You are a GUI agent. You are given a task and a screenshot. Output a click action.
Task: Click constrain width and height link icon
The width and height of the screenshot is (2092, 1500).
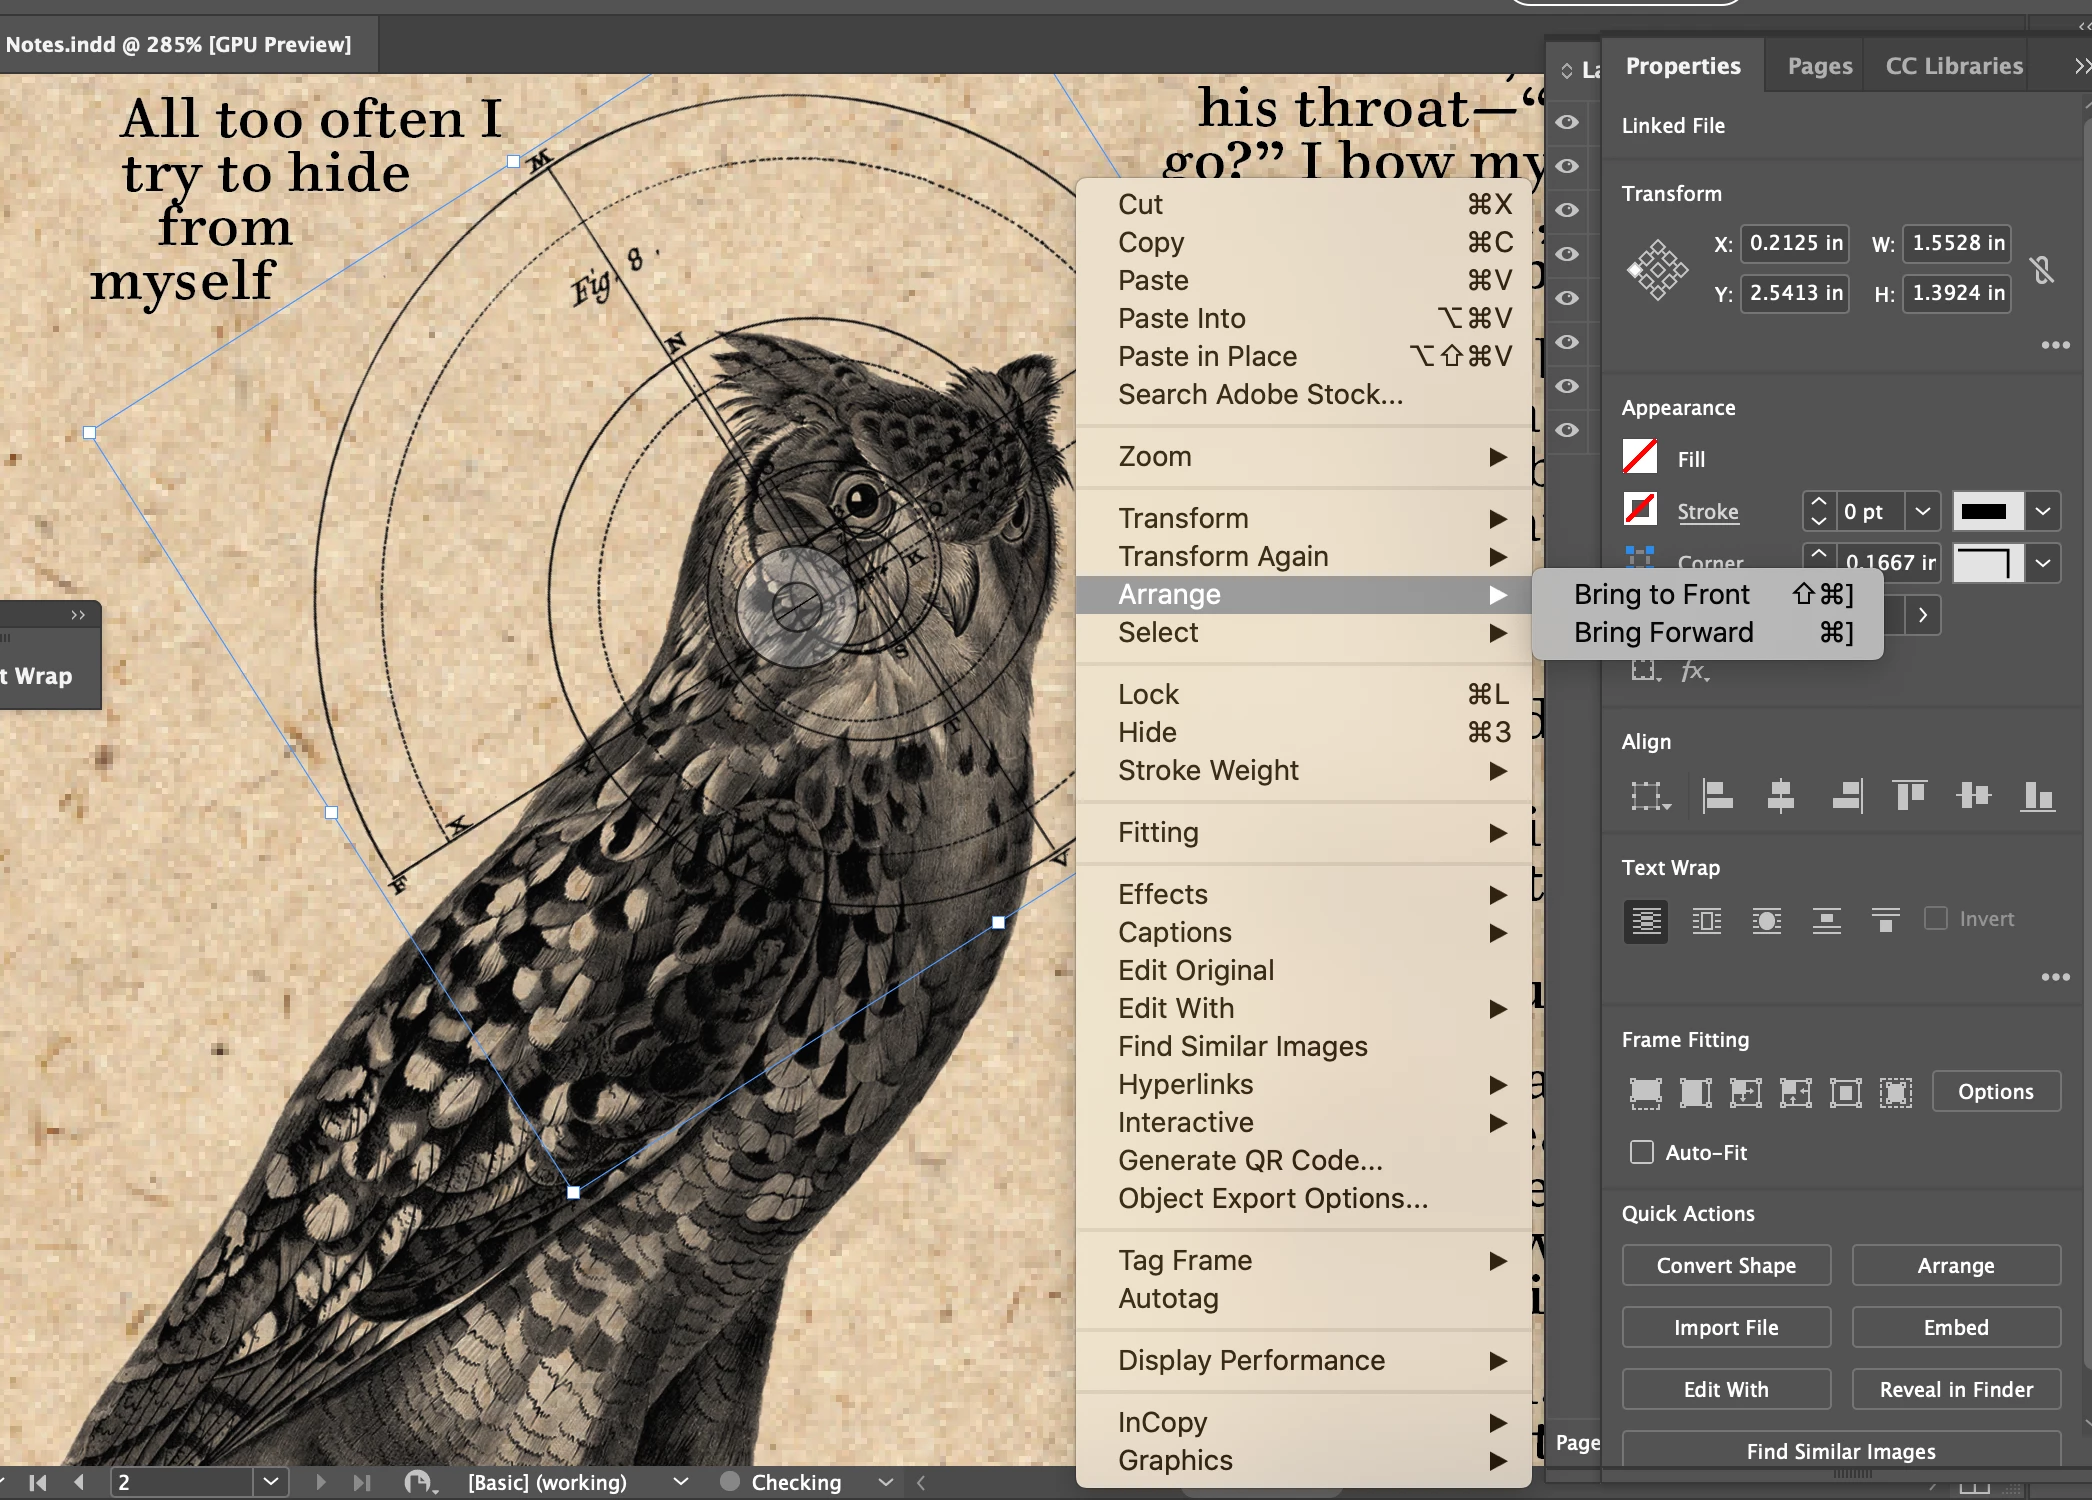[x=2042, y=269]
